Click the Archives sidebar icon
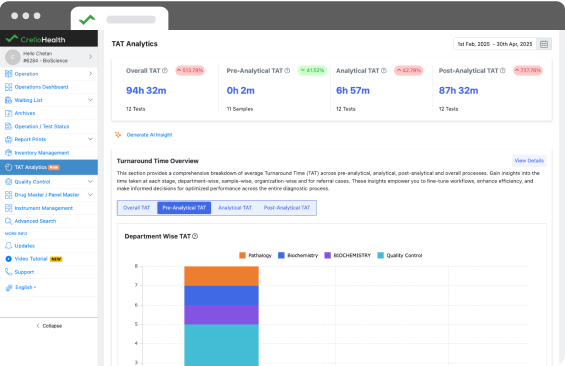565x366 pixels. [8, 113]
